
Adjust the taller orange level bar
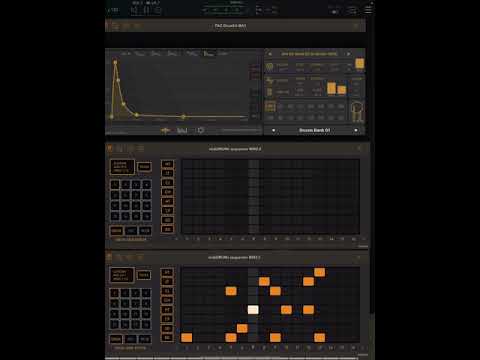pos(331,88)
